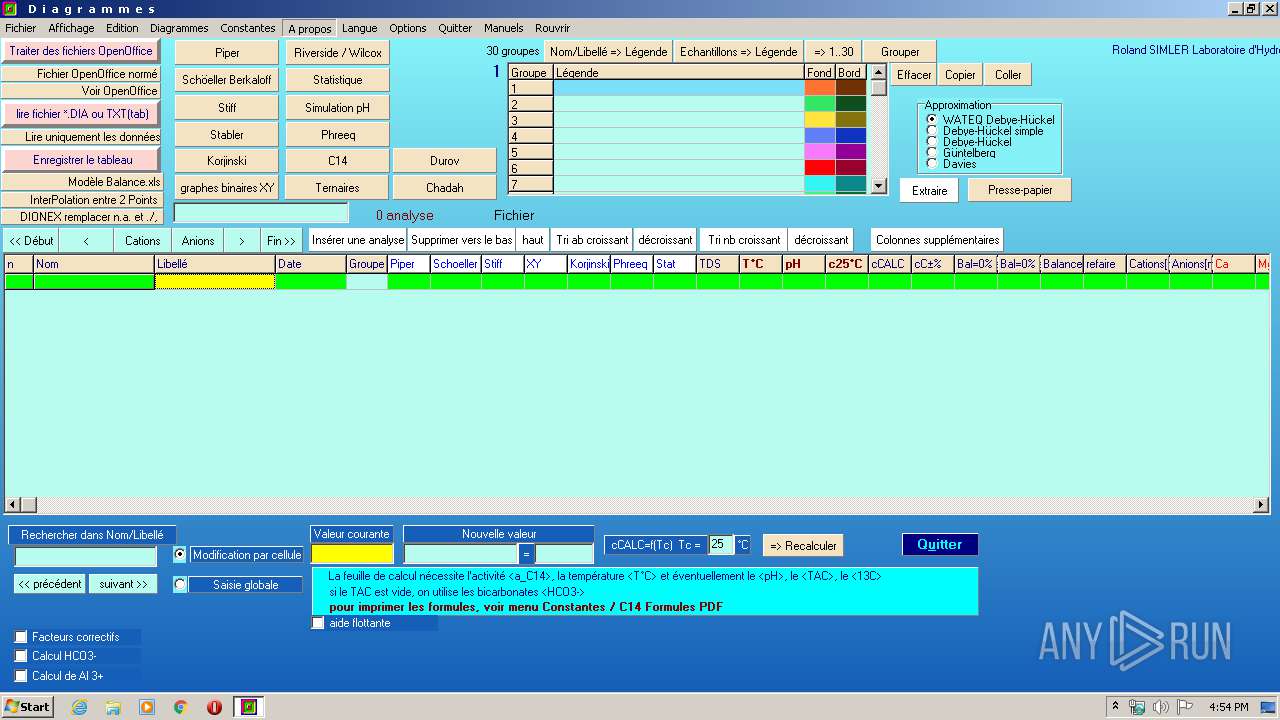
Task: Open the Durov diagram
Action: [445, 160]
